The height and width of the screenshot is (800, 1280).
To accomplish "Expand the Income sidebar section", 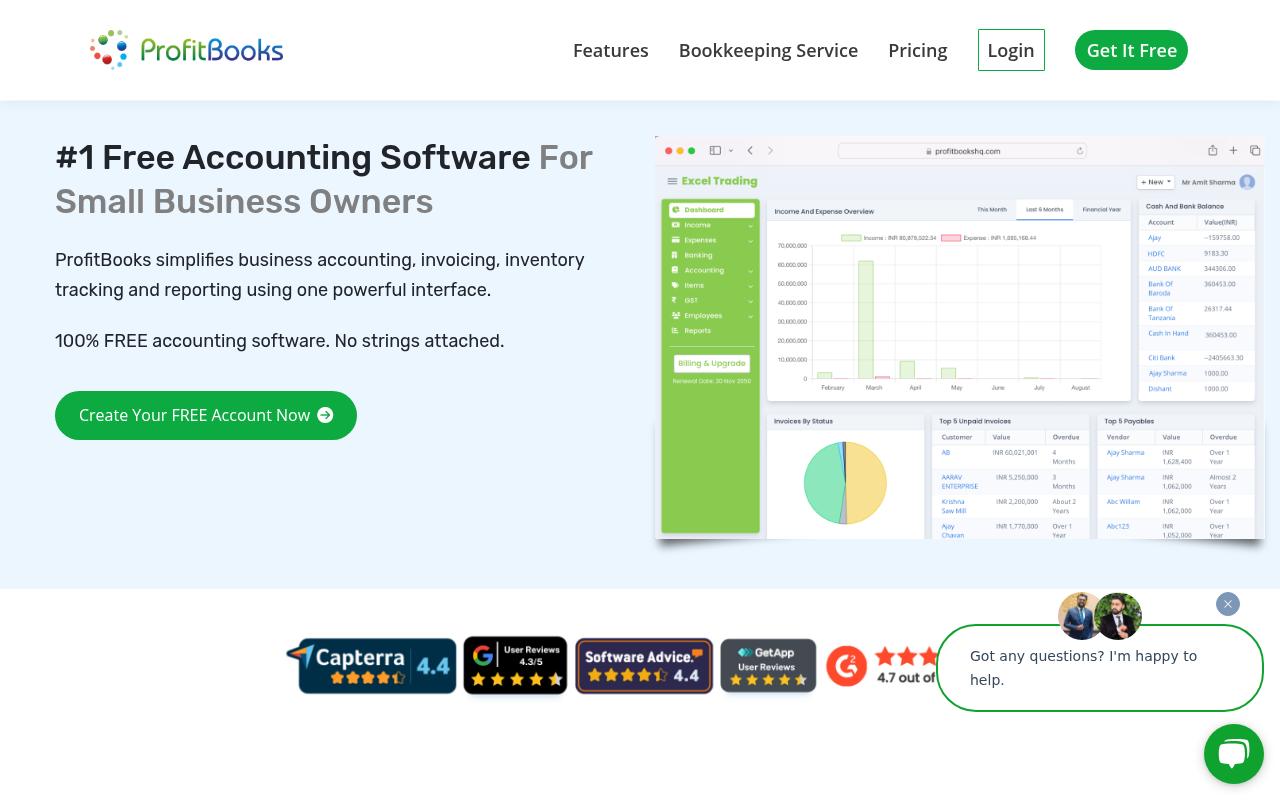I will pos(711,225).
